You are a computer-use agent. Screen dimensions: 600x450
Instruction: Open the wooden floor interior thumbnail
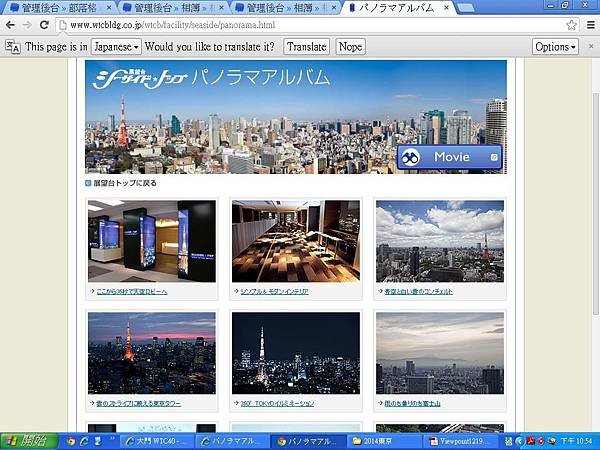296,241
